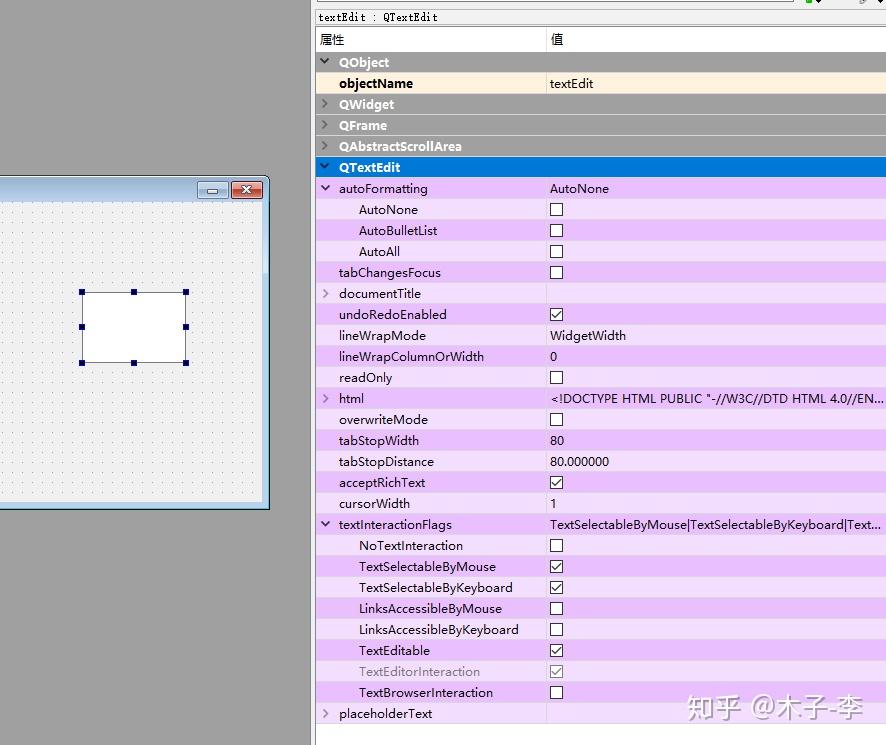Screen dimensions: 886x745
Task: Open lineWrapMode WidgetWidth value
Action: click(716, 336)
